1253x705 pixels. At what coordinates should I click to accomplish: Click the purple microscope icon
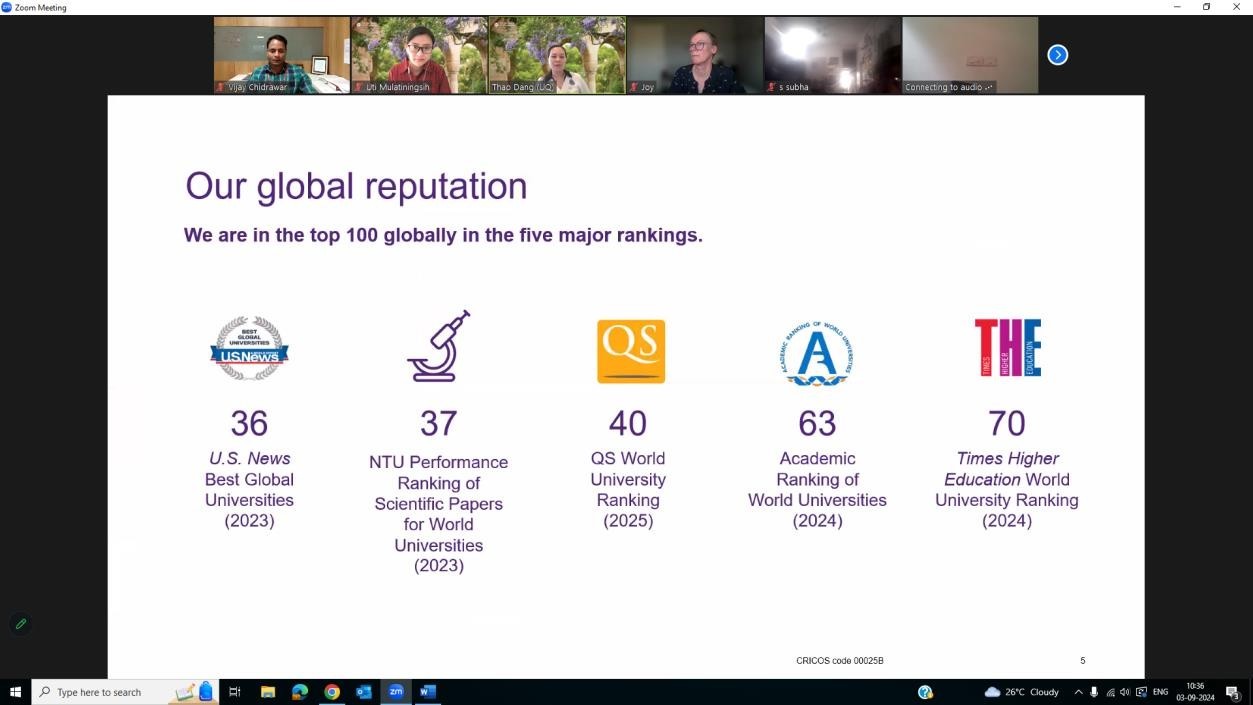tap(438, 346)
